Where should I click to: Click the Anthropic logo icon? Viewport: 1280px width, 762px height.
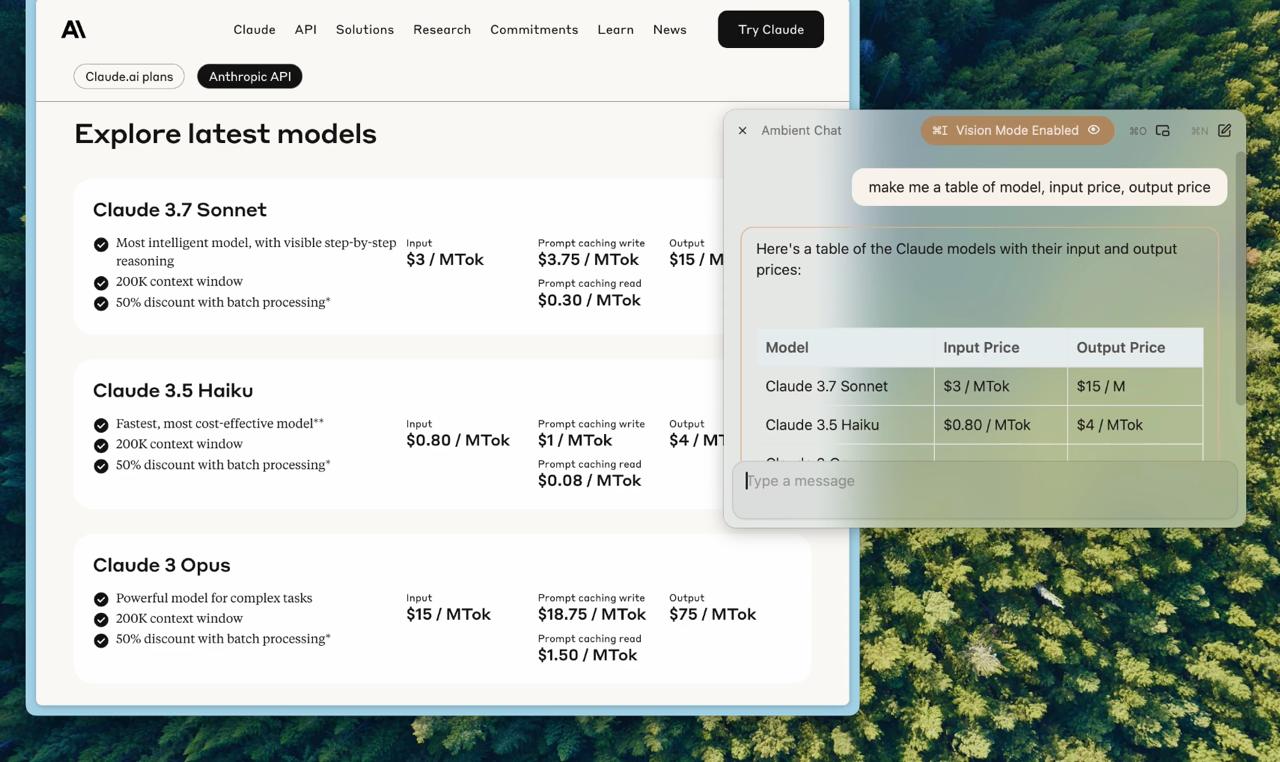point(73,29)
